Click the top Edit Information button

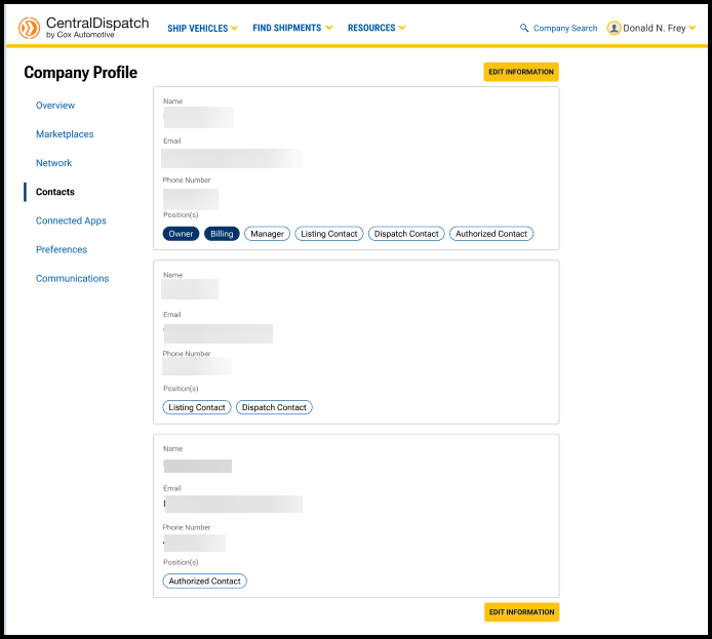[x=521, y=72]
